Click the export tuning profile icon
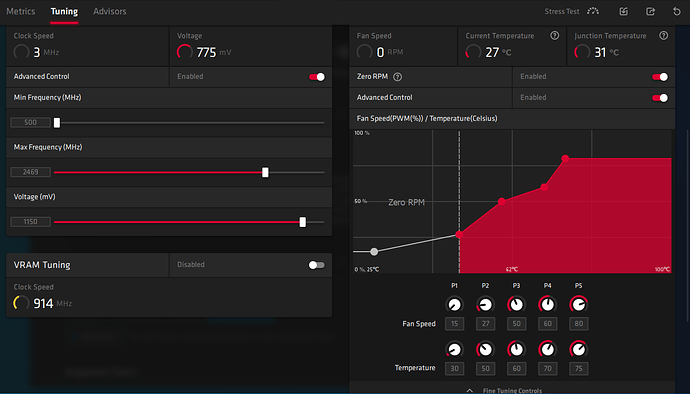This screenshot has height=394, width=690. [650, 11]
